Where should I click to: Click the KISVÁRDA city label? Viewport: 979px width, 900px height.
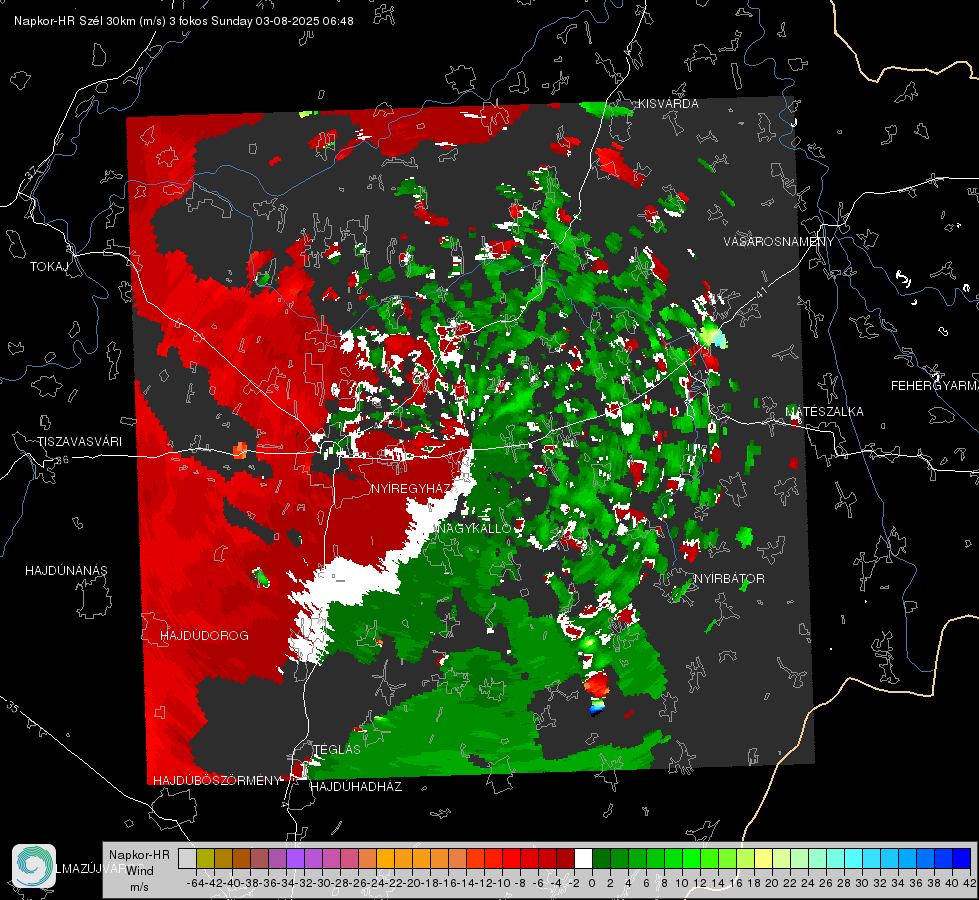coord(667,104)
